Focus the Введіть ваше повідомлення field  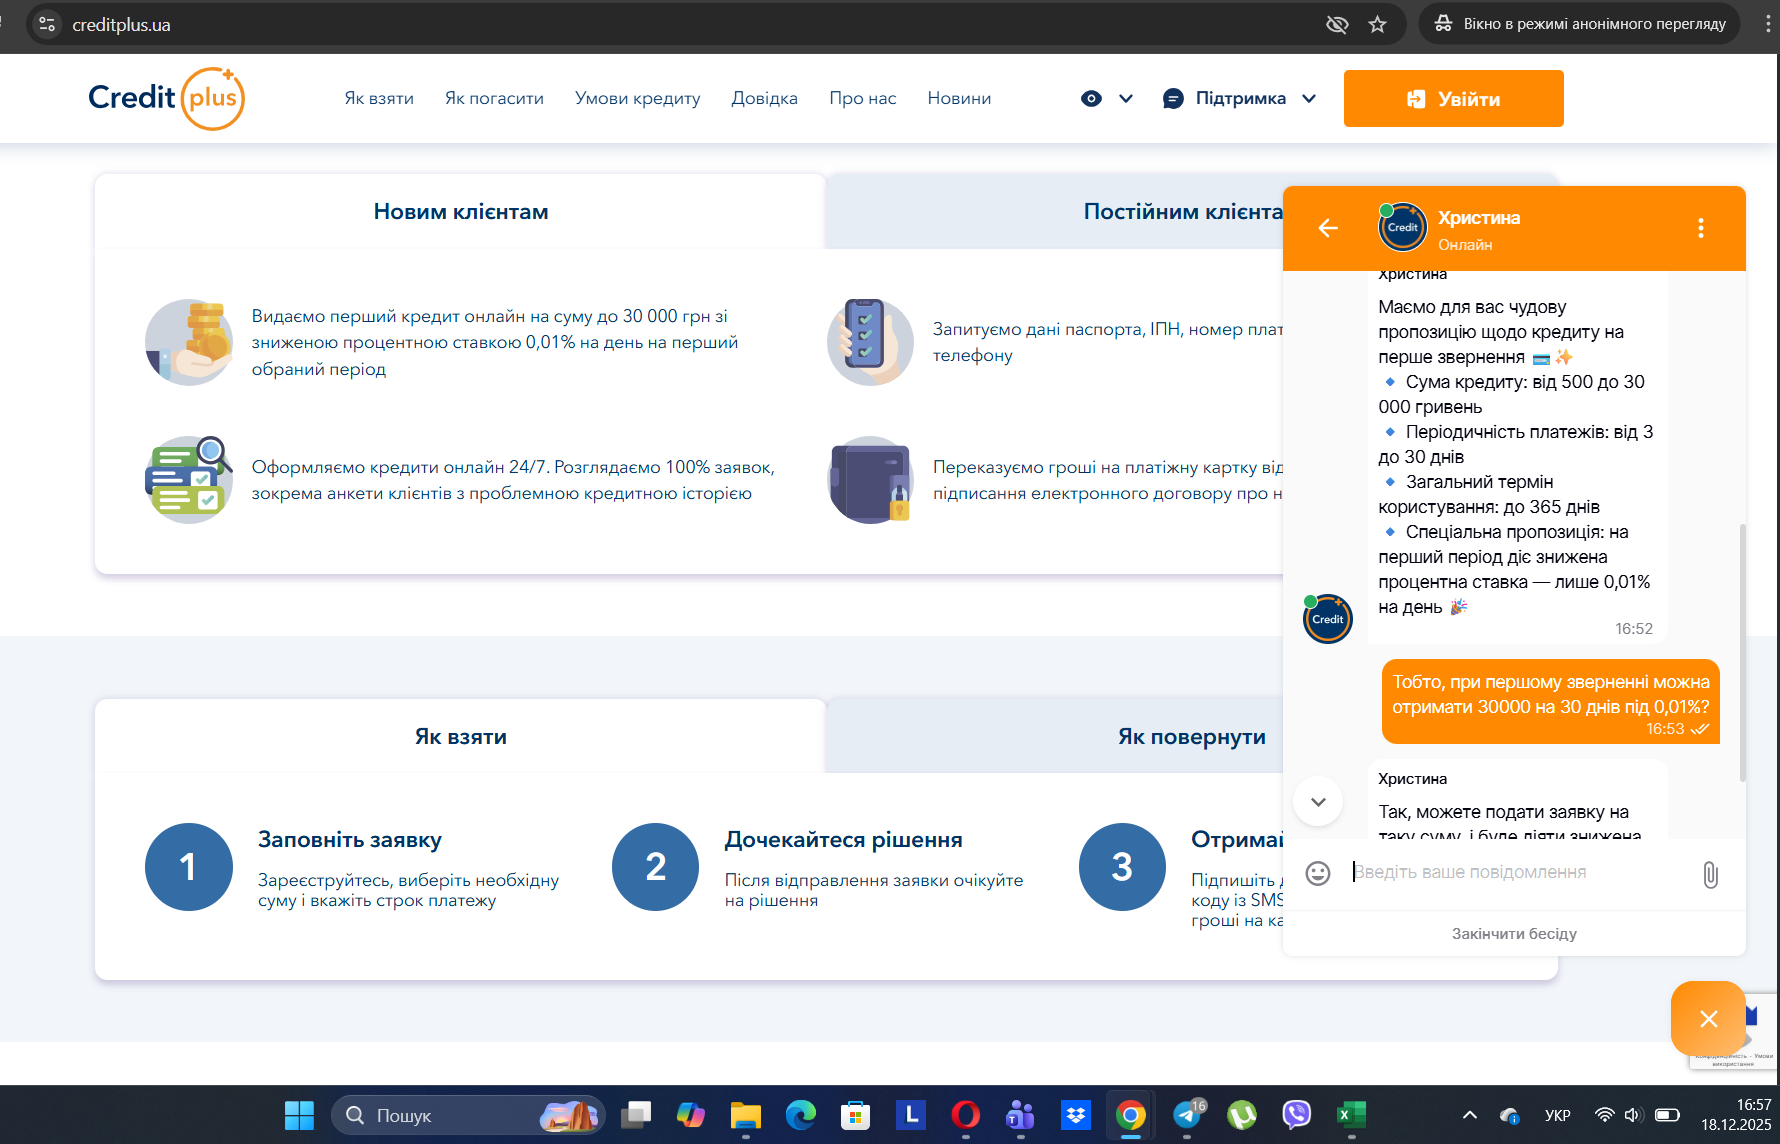pyautogui.click(x=1518, y=872)
